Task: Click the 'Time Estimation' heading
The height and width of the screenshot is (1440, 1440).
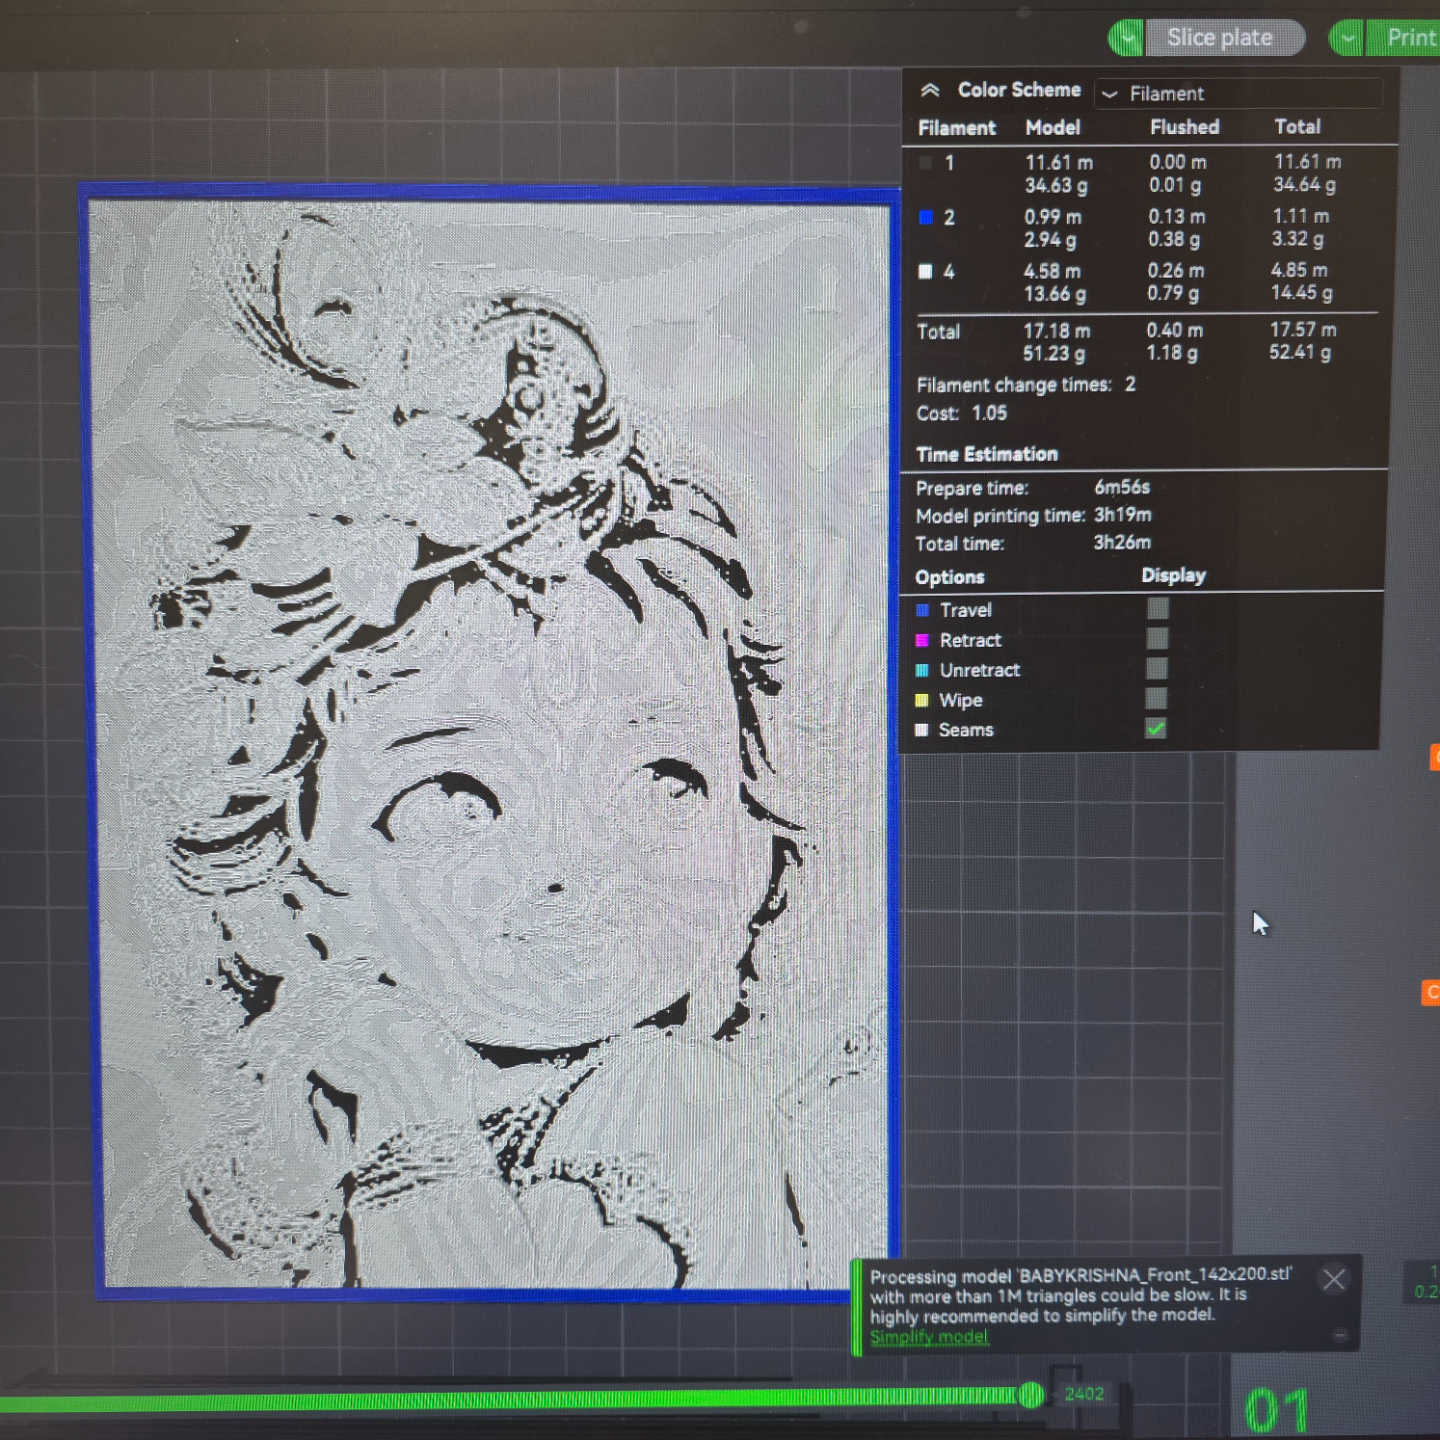Action: [x=987, y=454]
